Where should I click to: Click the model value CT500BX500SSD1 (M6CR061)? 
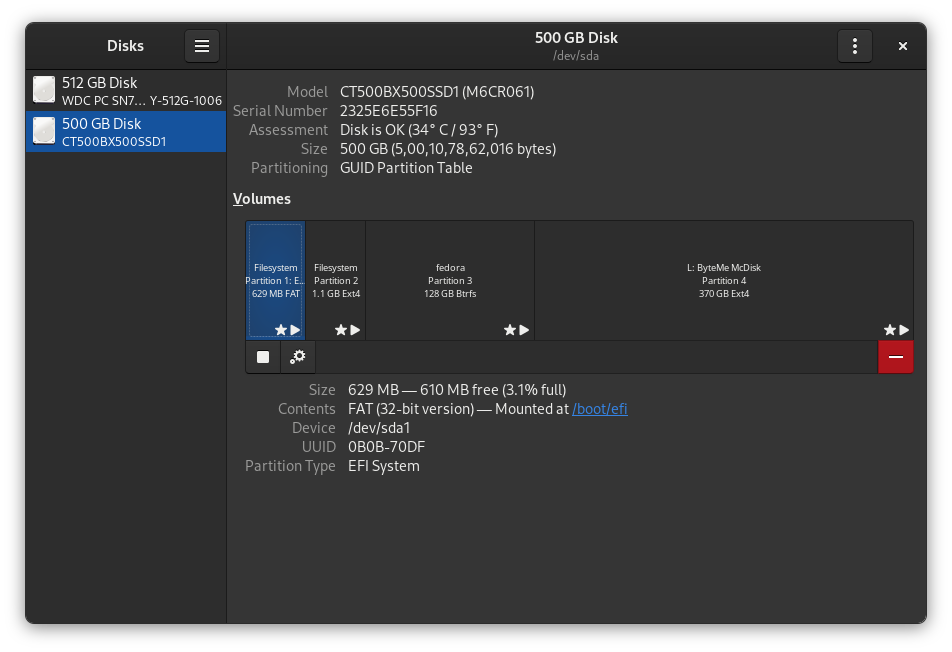click(437, 92)
